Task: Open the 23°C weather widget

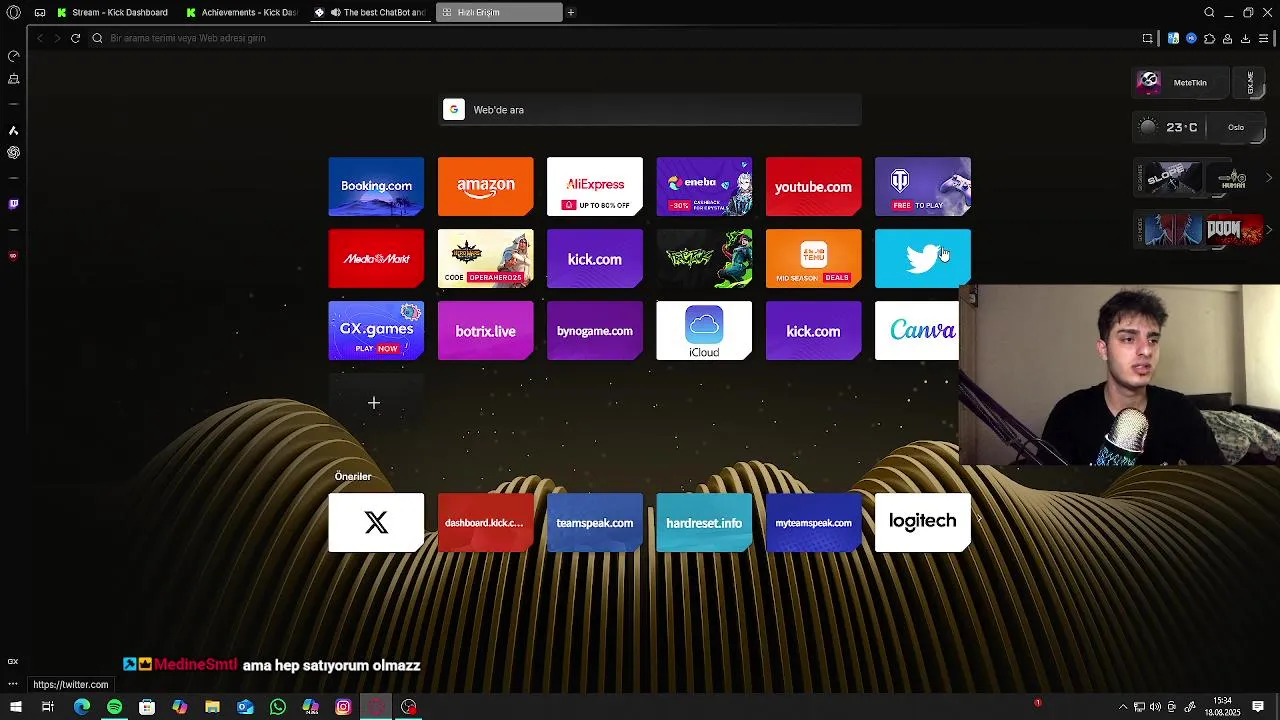Action: 1170,127
